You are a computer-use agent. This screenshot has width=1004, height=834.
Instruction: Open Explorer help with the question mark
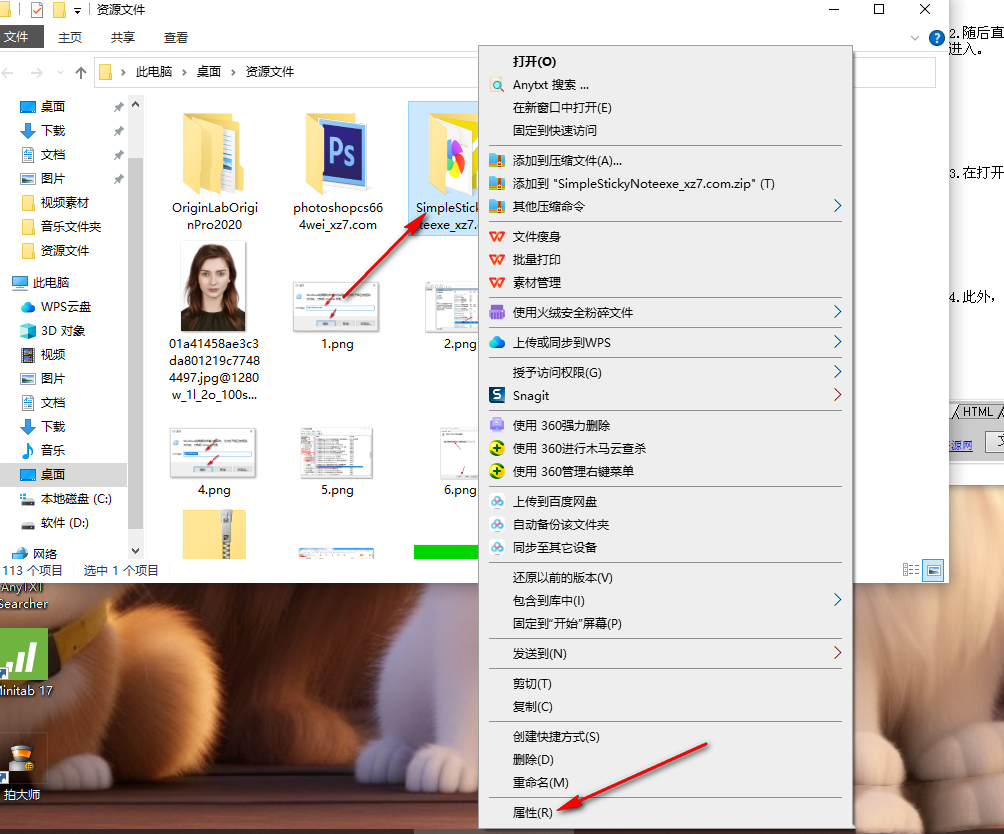tap(937, 38)
